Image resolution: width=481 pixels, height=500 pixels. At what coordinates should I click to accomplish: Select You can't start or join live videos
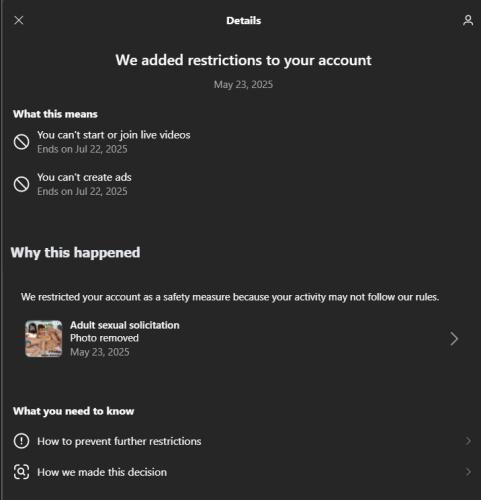114,135
